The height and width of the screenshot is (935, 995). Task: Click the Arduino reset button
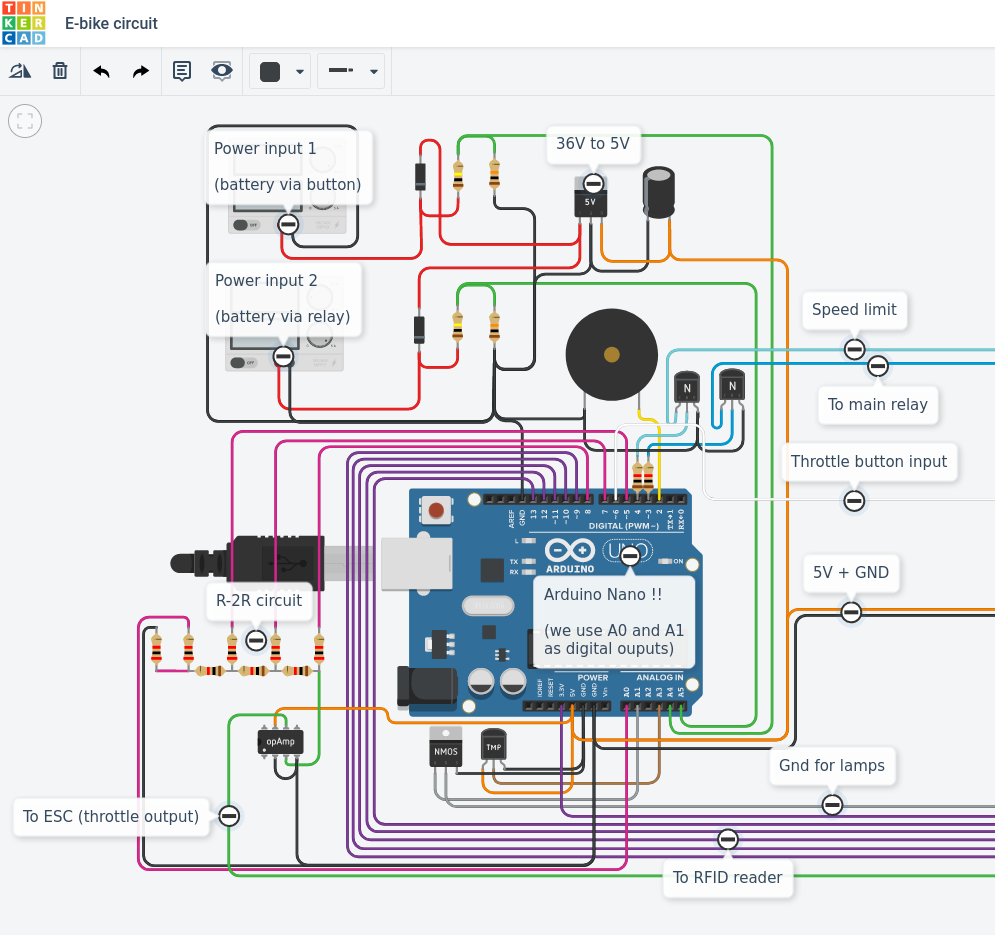[436, 510]
